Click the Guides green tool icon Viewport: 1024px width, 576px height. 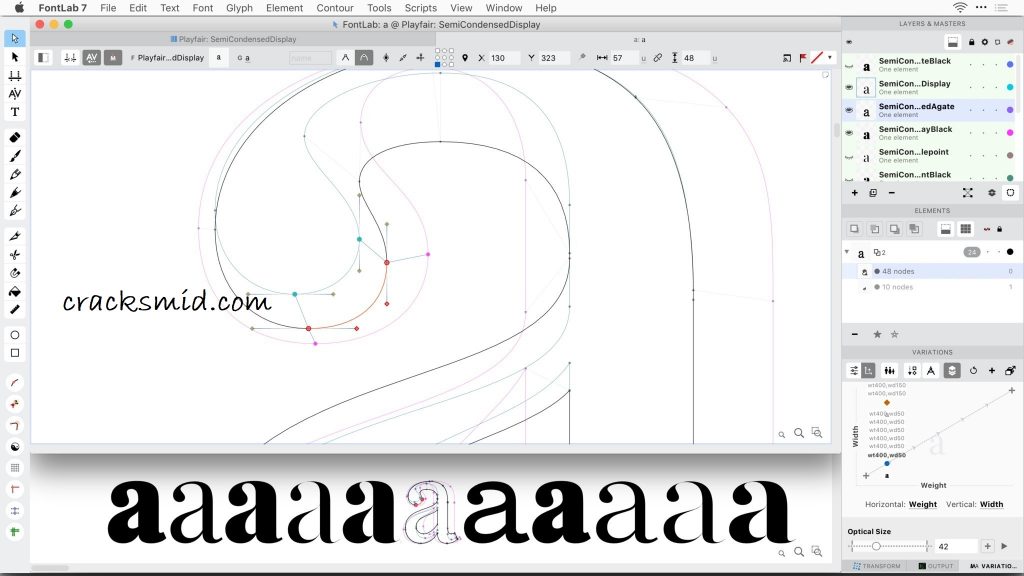15,532
